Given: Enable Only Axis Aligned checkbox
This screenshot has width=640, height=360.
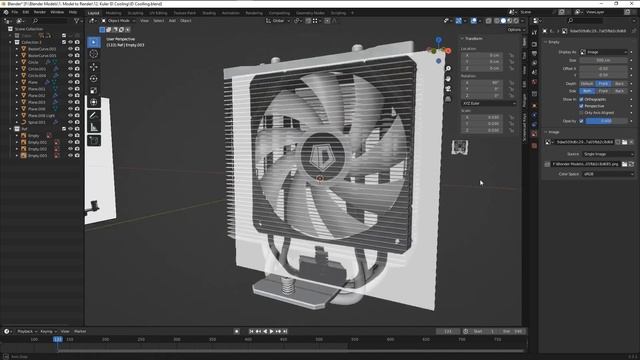Looking at the screenshot, I should (x=581, y=113).
